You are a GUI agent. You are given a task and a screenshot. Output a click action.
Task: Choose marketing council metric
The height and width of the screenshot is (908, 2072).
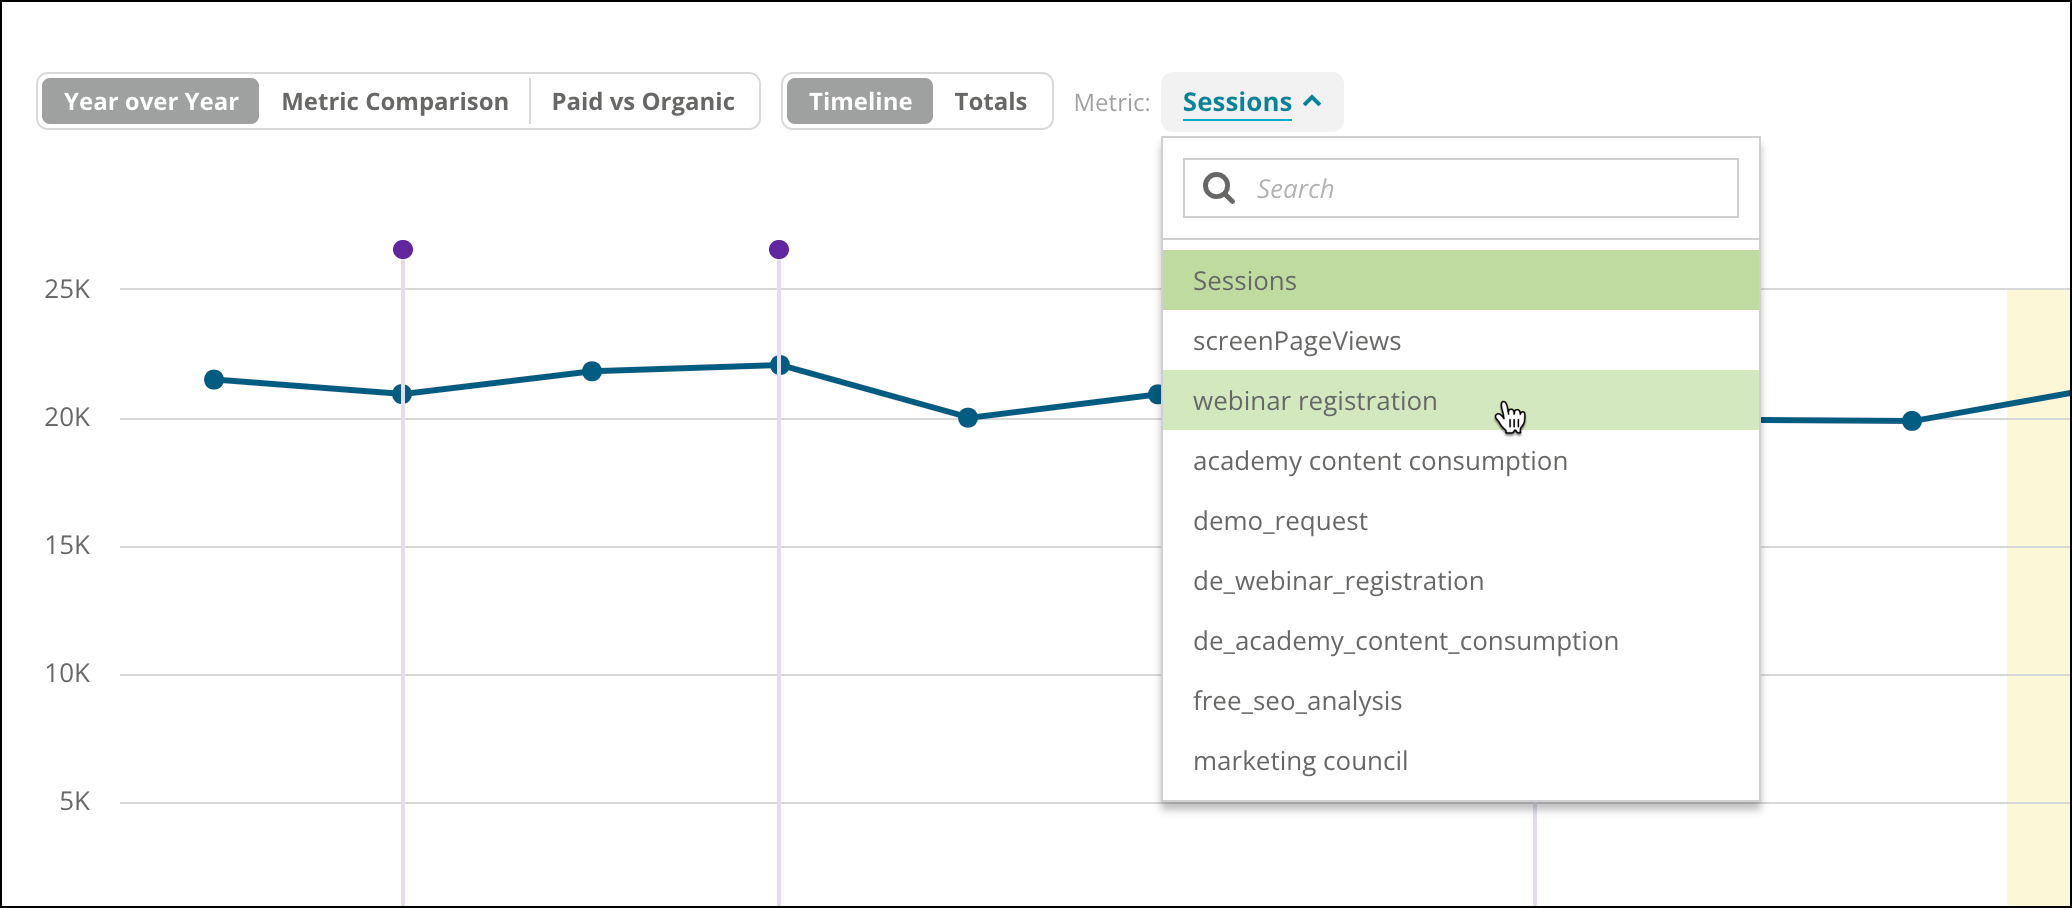1460,760
